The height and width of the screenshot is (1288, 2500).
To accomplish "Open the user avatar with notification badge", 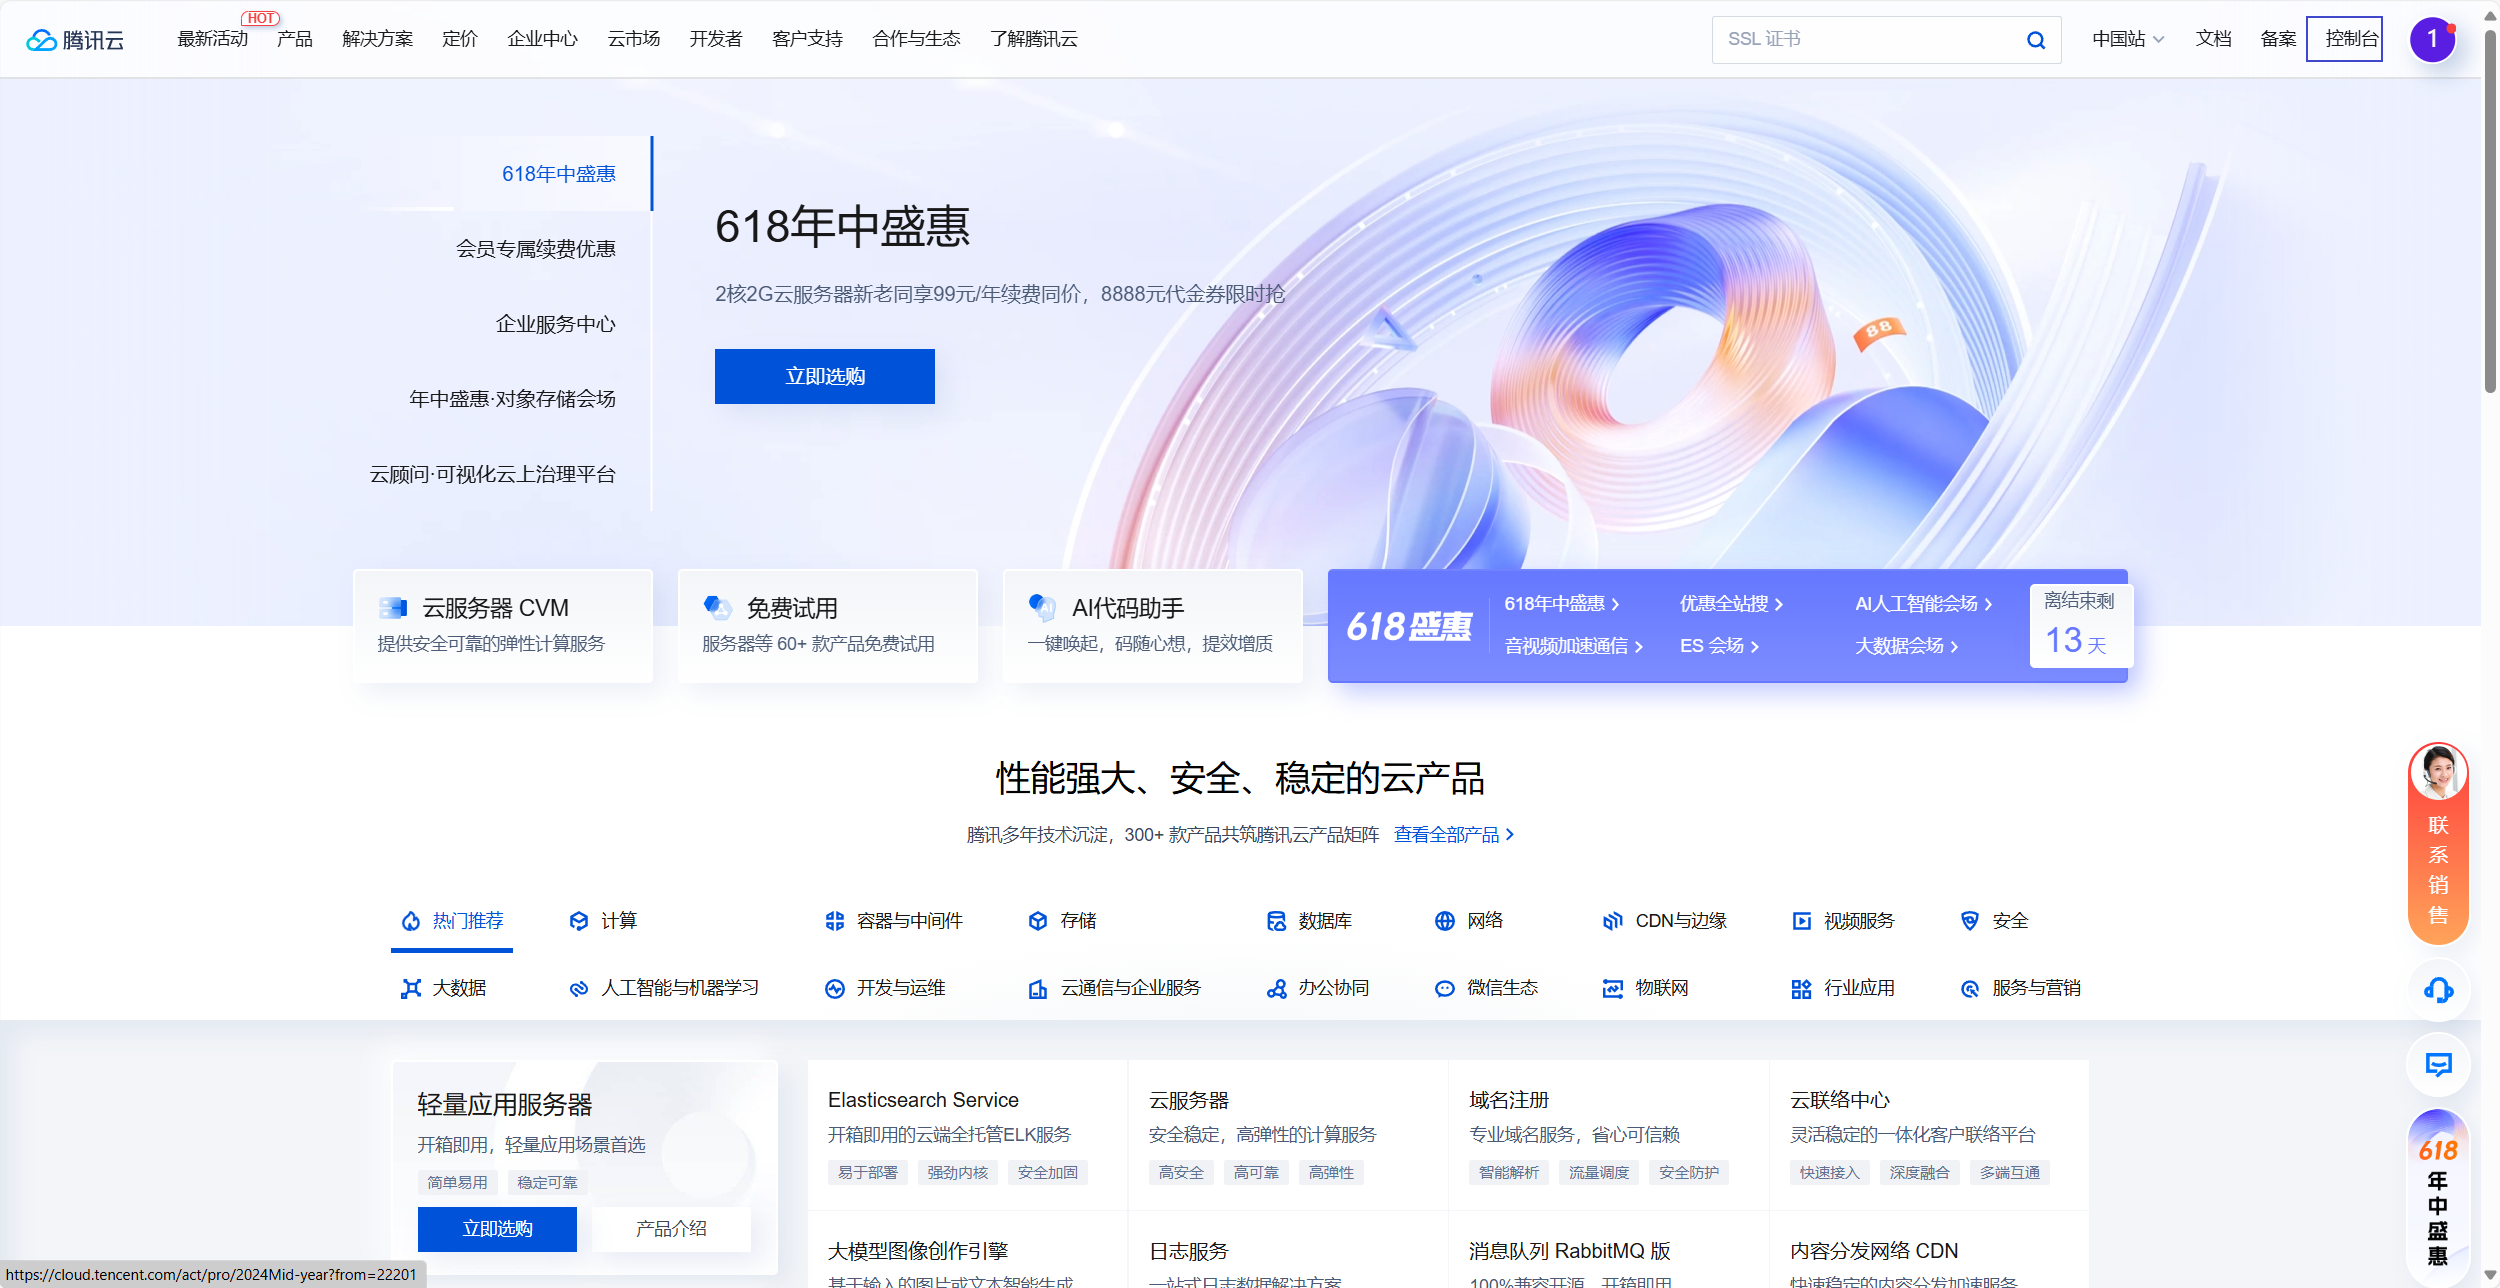I will coord(2432,40).
